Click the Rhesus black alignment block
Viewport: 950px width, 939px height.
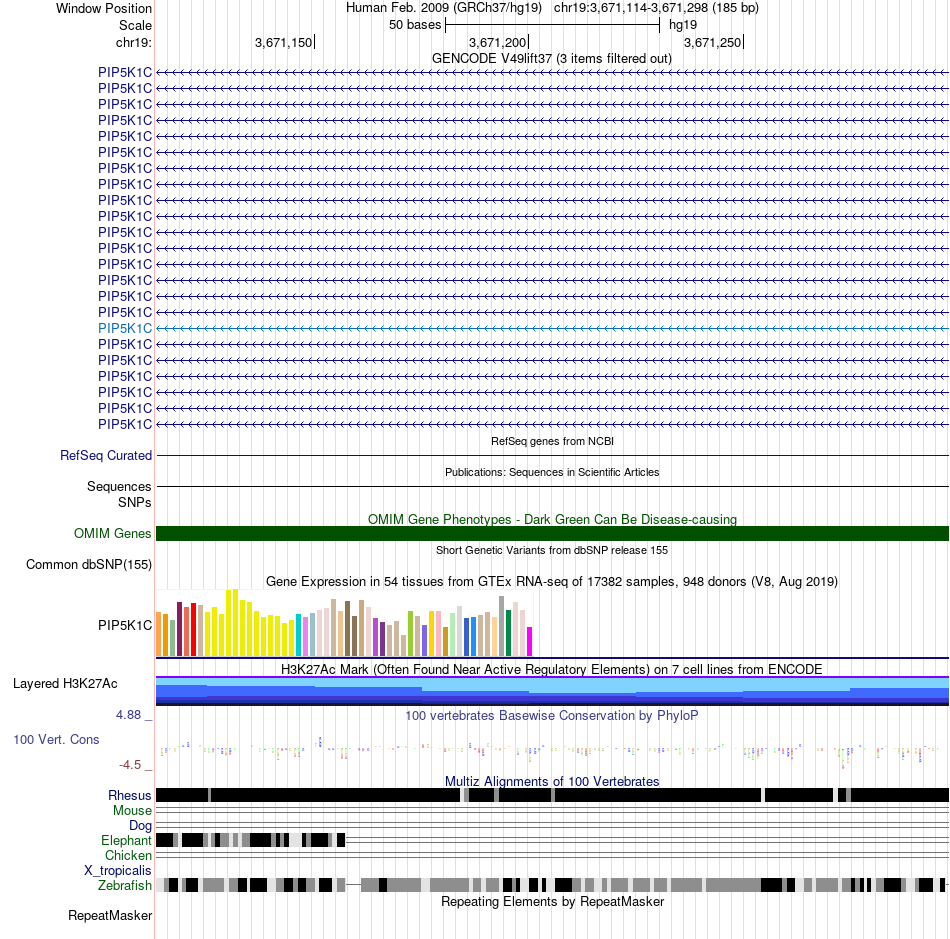[x=552, y=795]
